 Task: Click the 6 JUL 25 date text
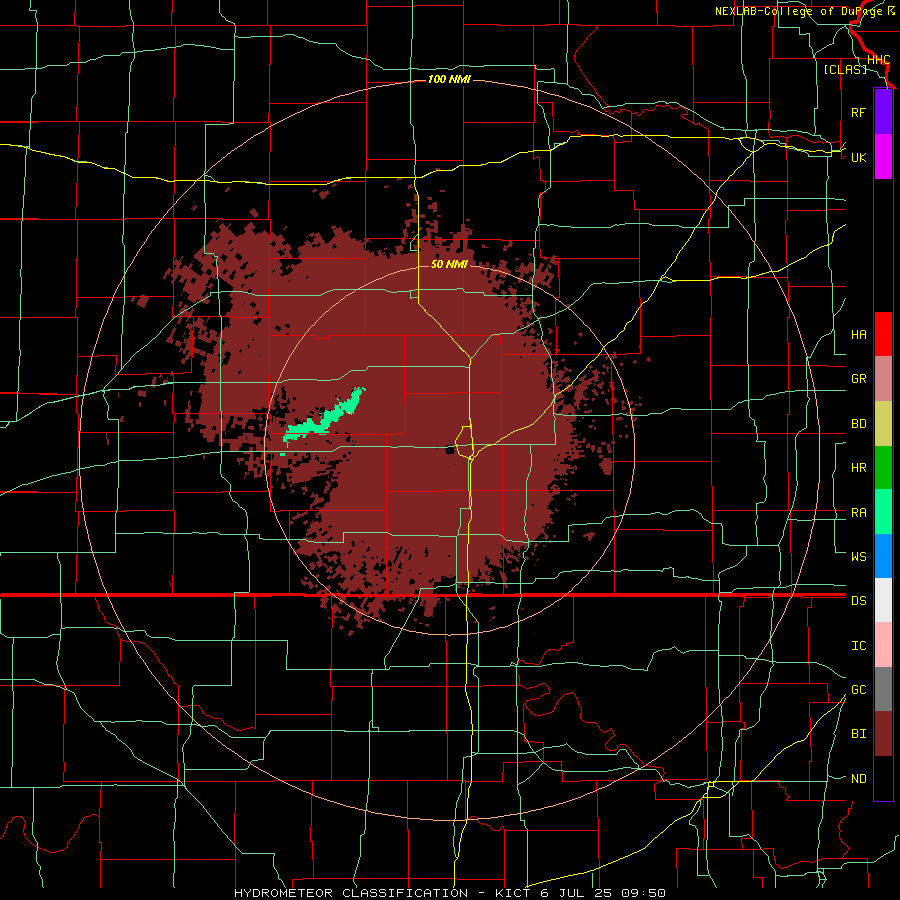pyautogui.click(x=577, y=893)
